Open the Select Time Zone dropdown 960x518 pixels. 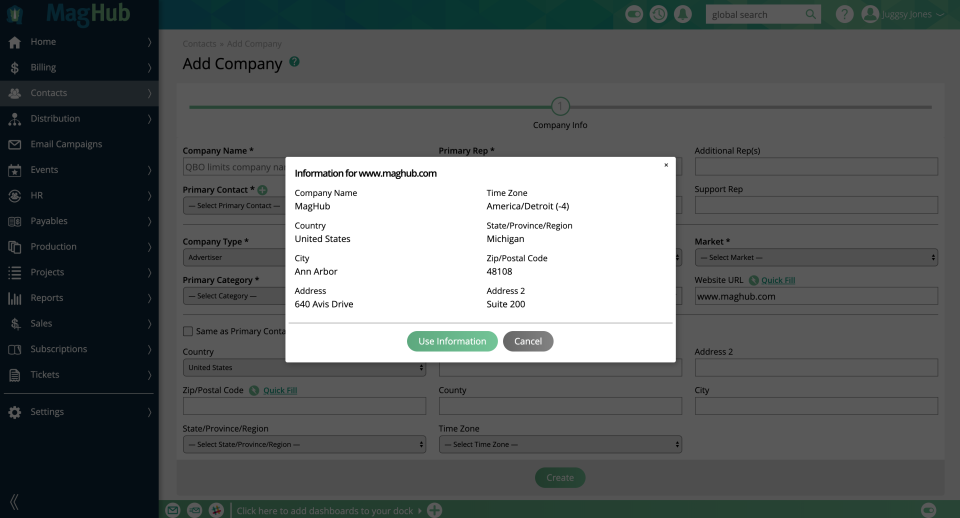tap(560, 445)
